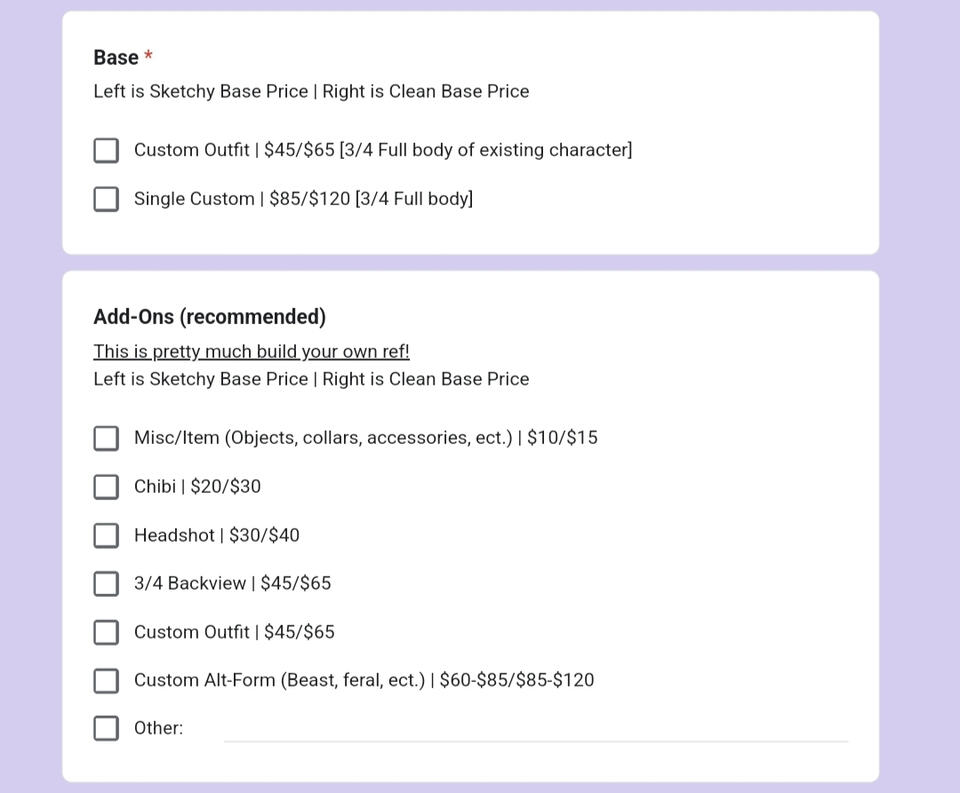Tick the Single Custom $85/$120 checkbox
This screenshot has width=960, height=793.
[x=106, y=199]
